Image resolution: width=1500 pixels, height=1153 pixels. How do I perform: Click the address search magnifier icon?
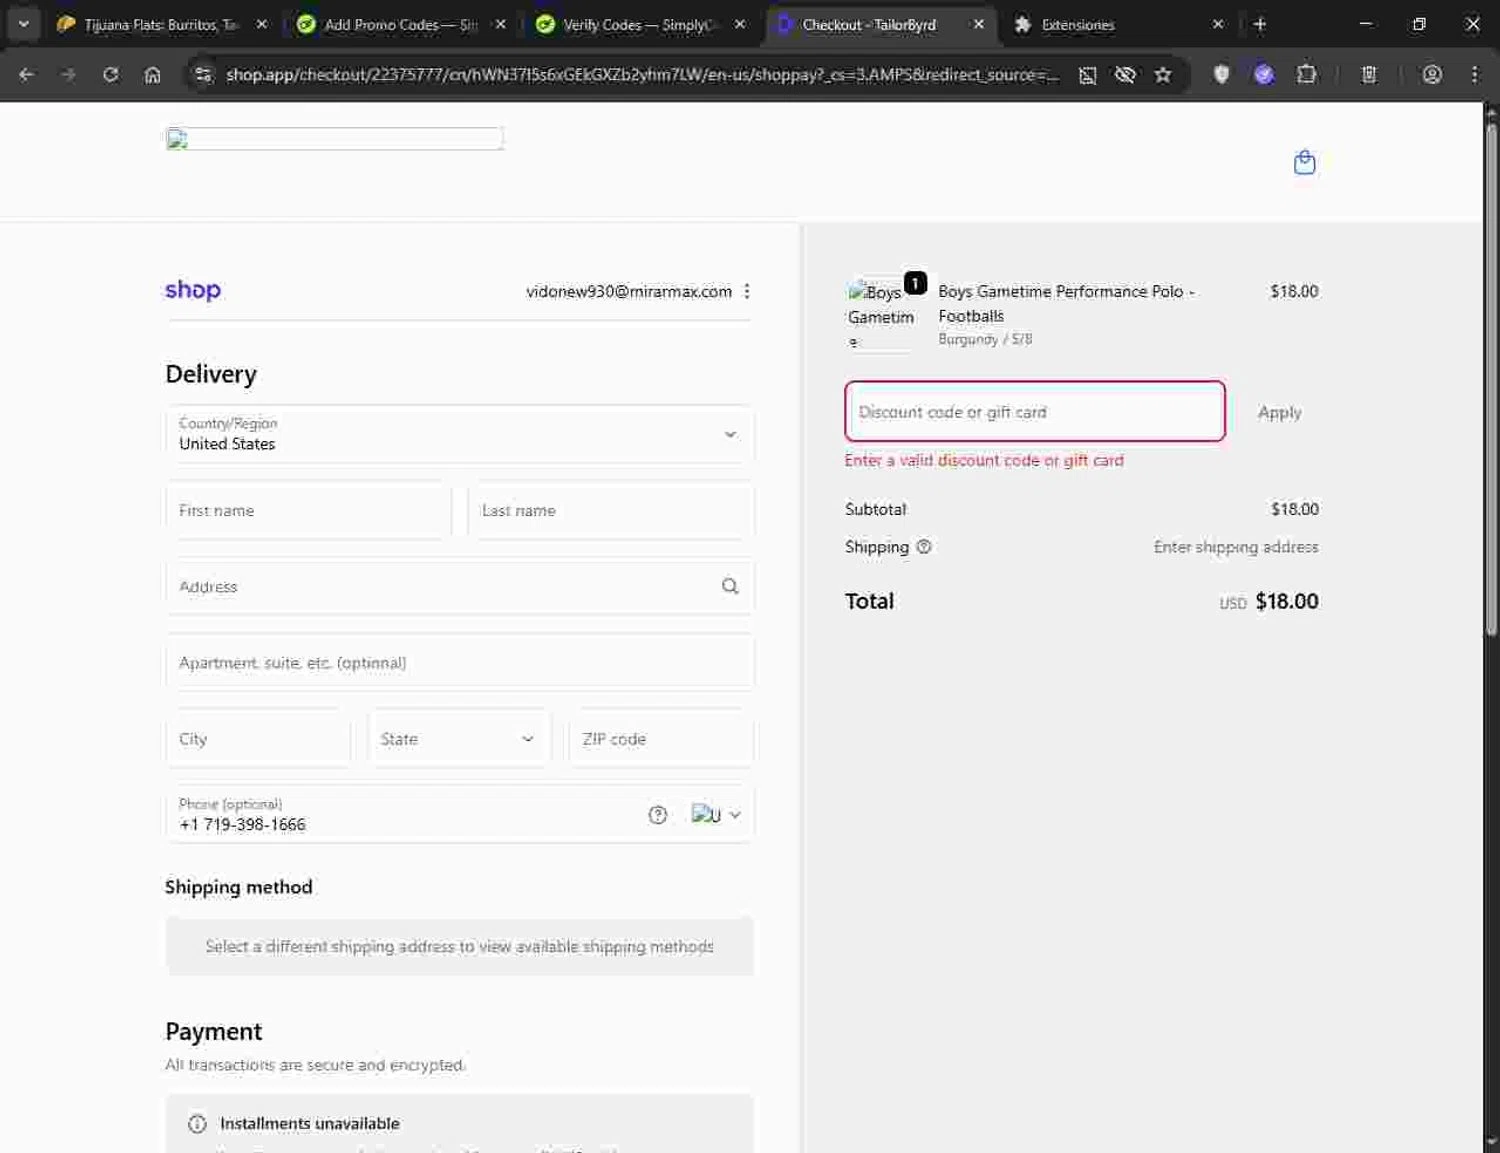[x=730, y=586]
